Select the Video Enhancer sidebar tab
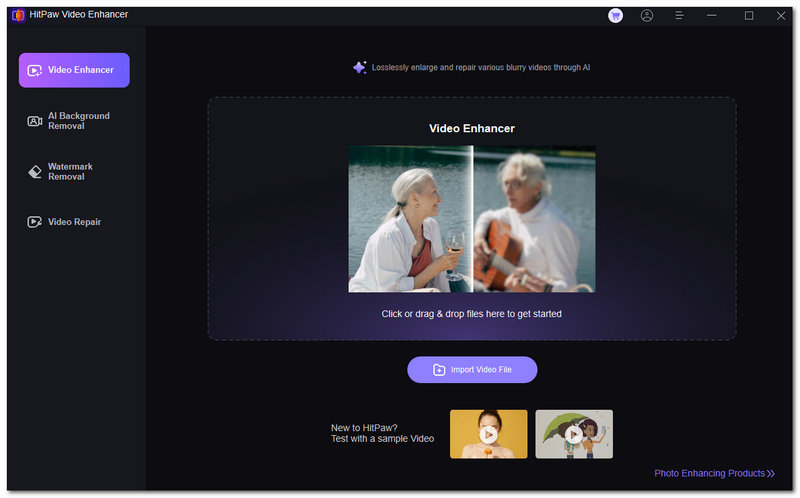Viewport: 800px width, 498px height. click(x=74, y=70)
